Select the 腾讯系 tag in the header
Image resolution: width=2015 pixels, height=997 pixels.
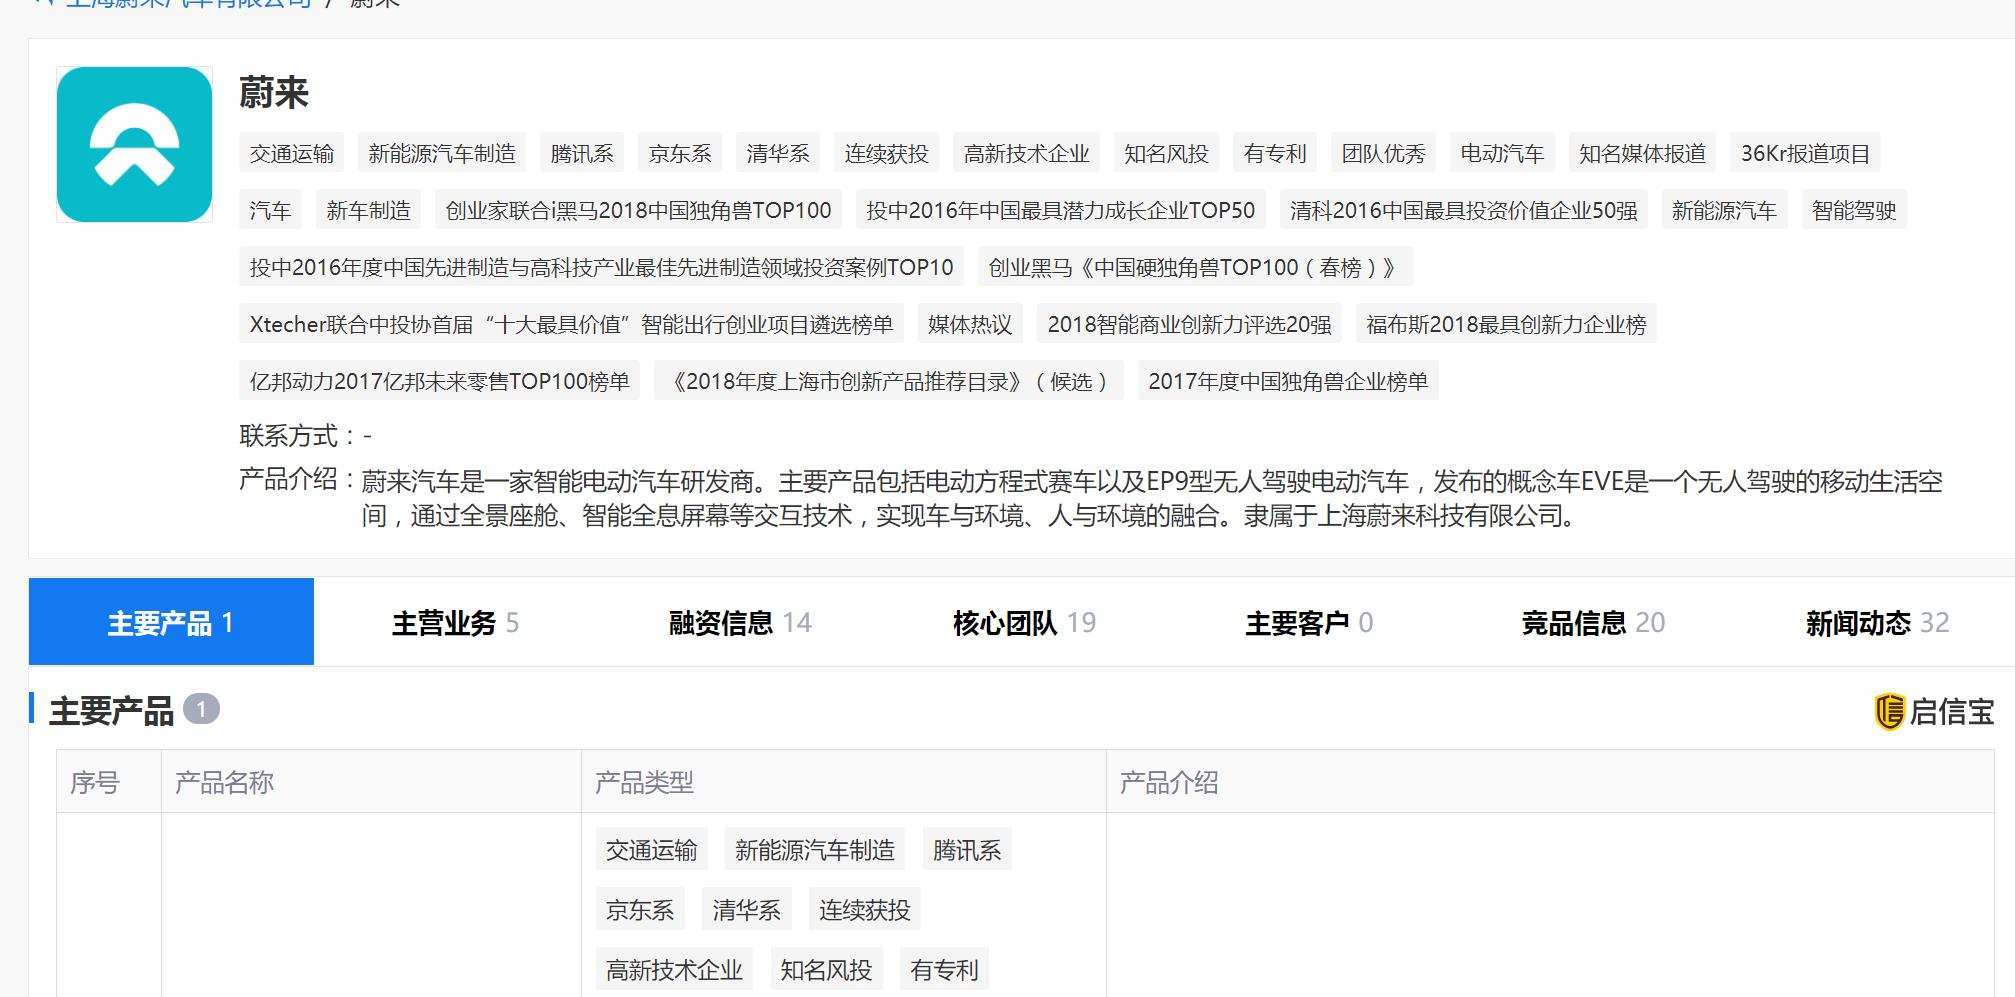click(x=582, y=153)
